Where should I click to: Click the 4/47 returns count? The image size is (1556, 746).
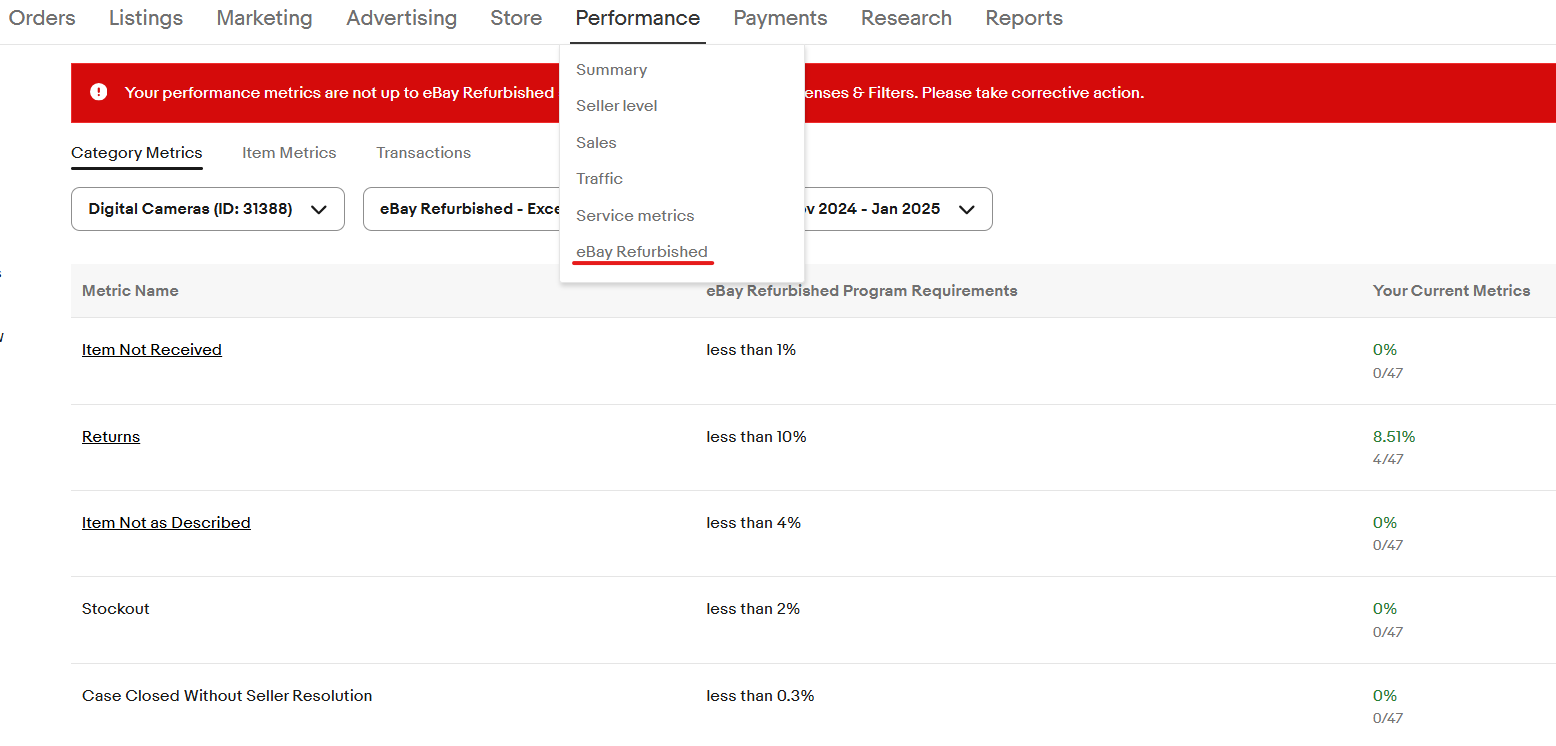click(x=1388, y=460)
